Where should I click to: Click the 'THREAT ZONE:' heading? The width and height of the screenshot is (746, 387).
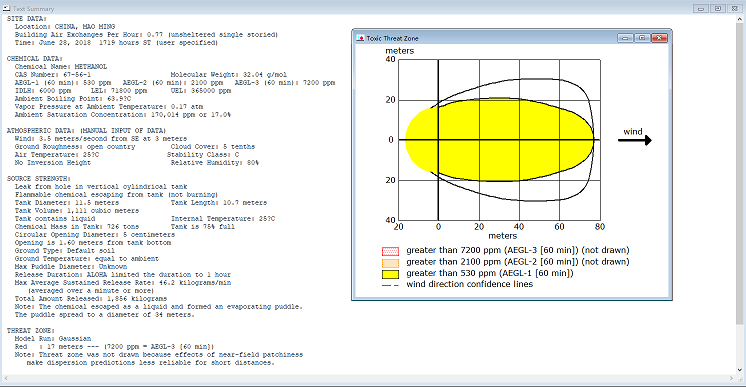coord(31,331)
